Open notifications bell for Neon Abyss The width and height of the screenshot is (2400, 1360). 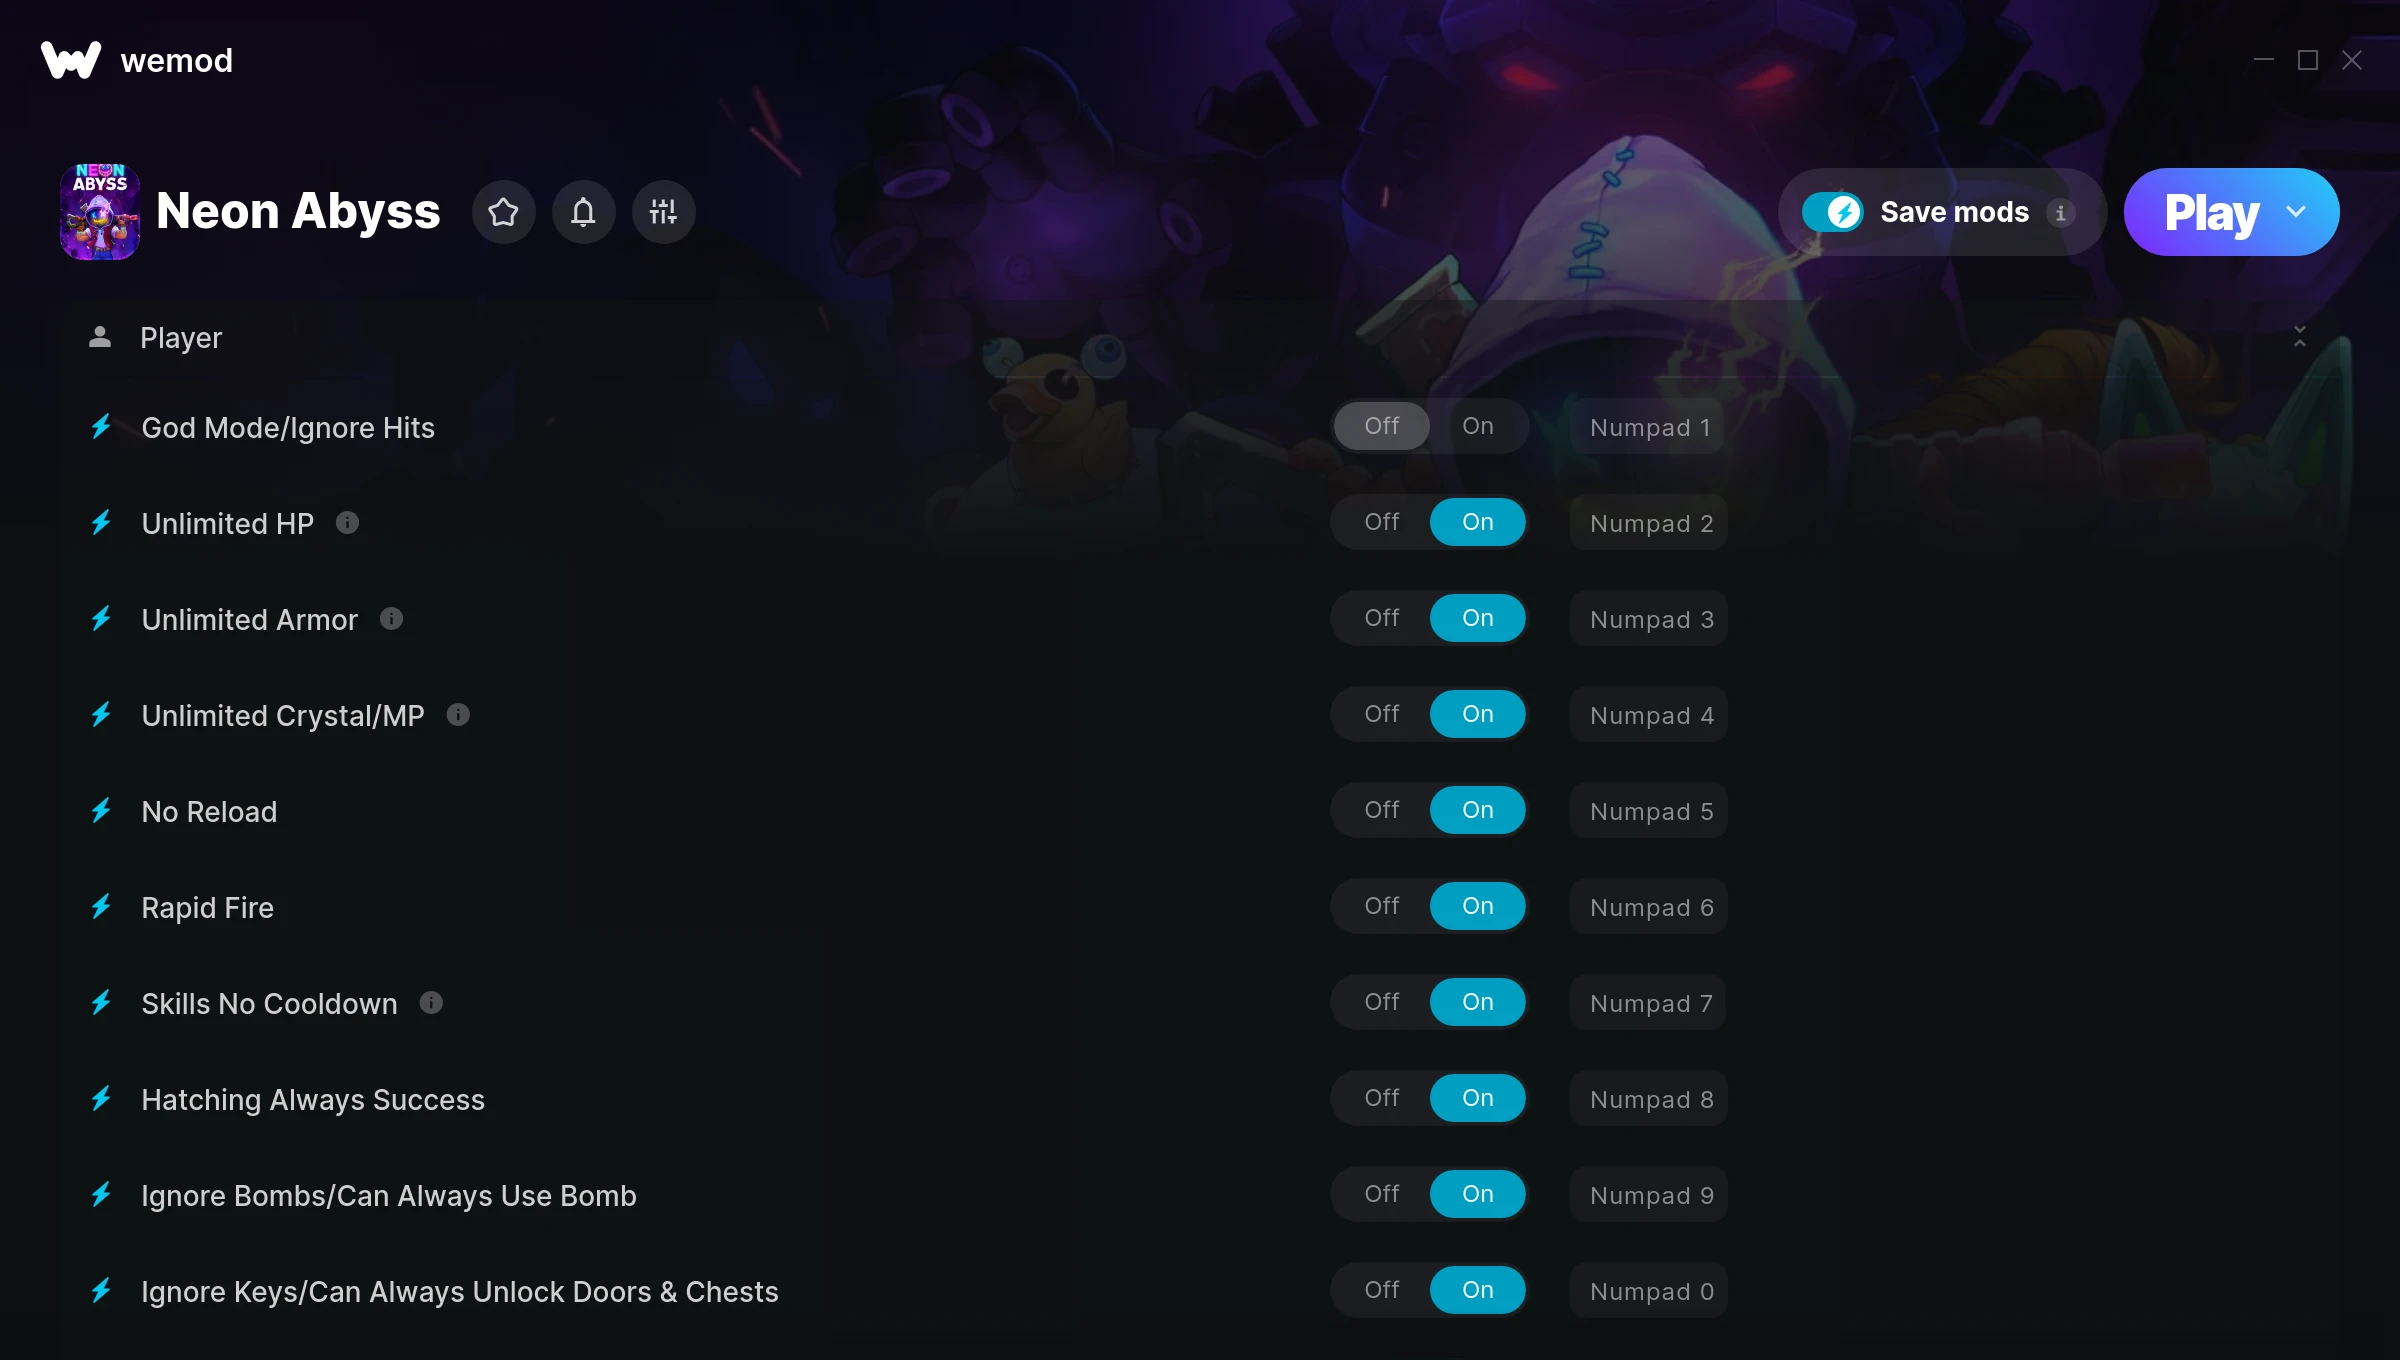583,212
